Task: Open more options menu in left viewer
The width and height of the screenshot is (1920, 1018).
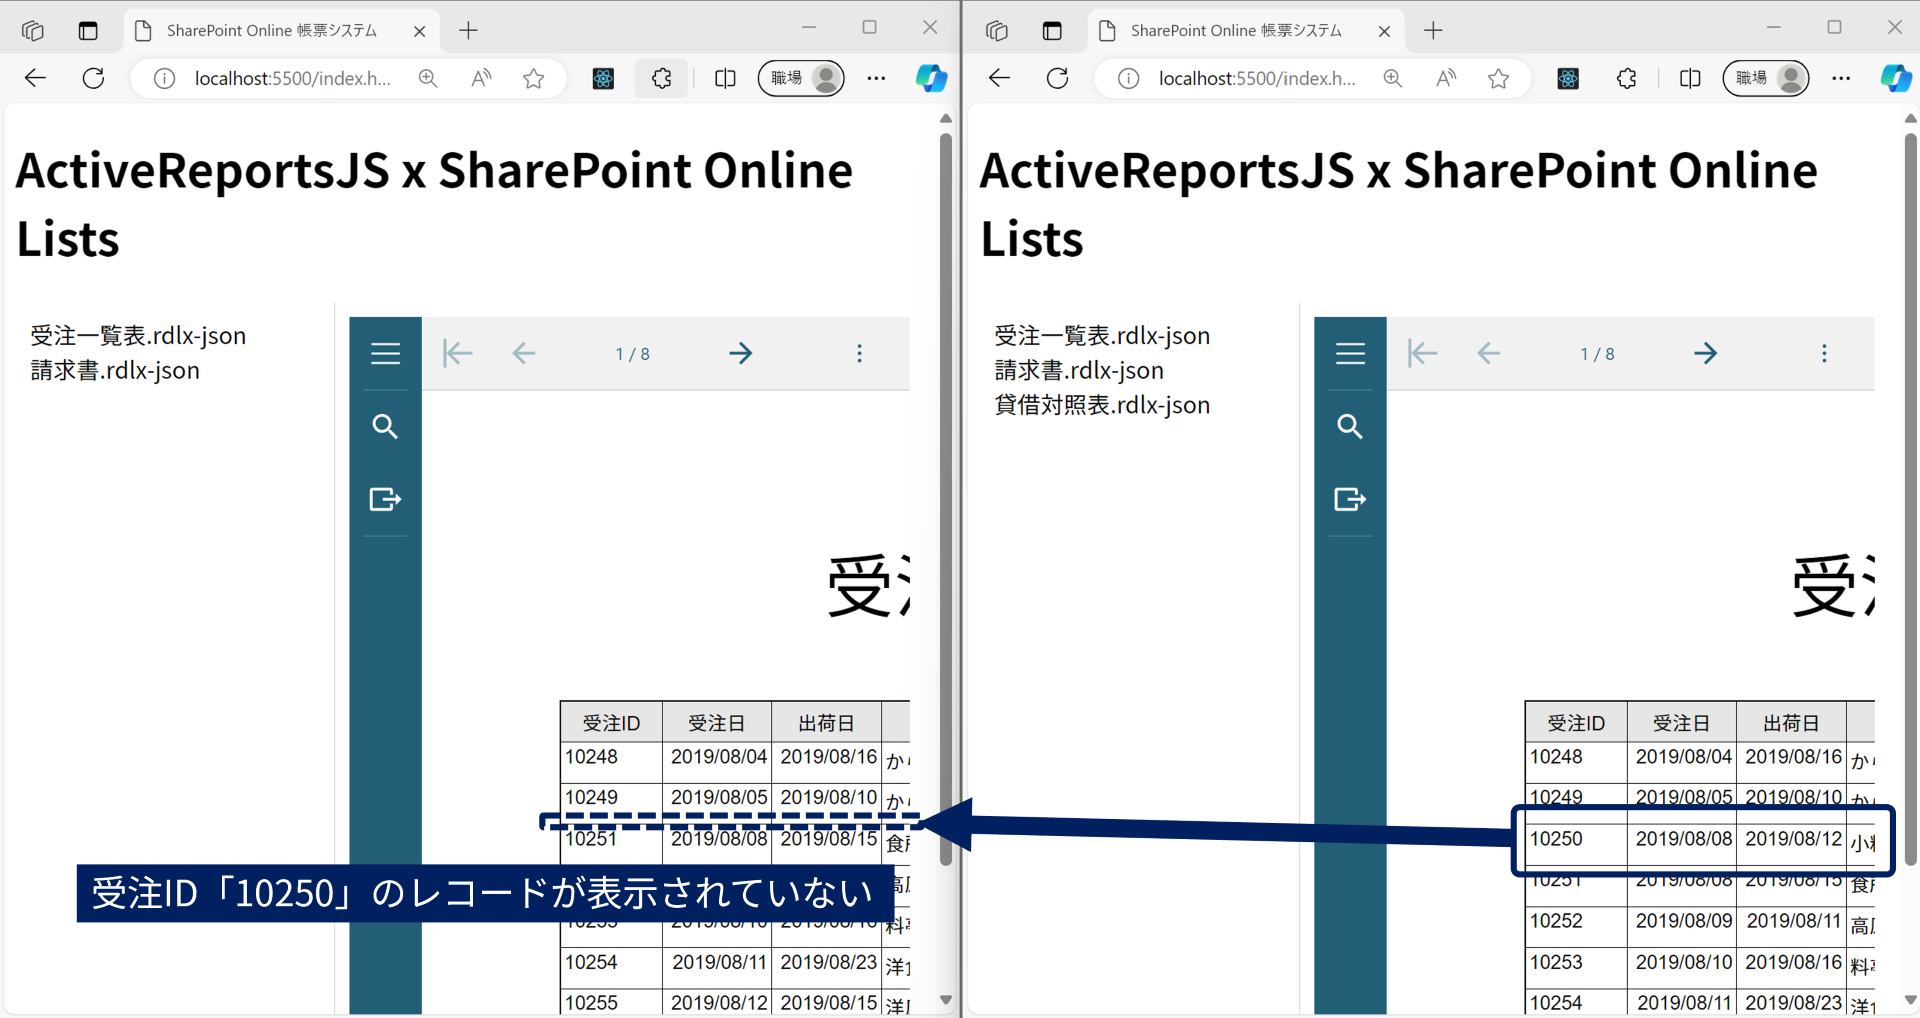Action: 859,353
